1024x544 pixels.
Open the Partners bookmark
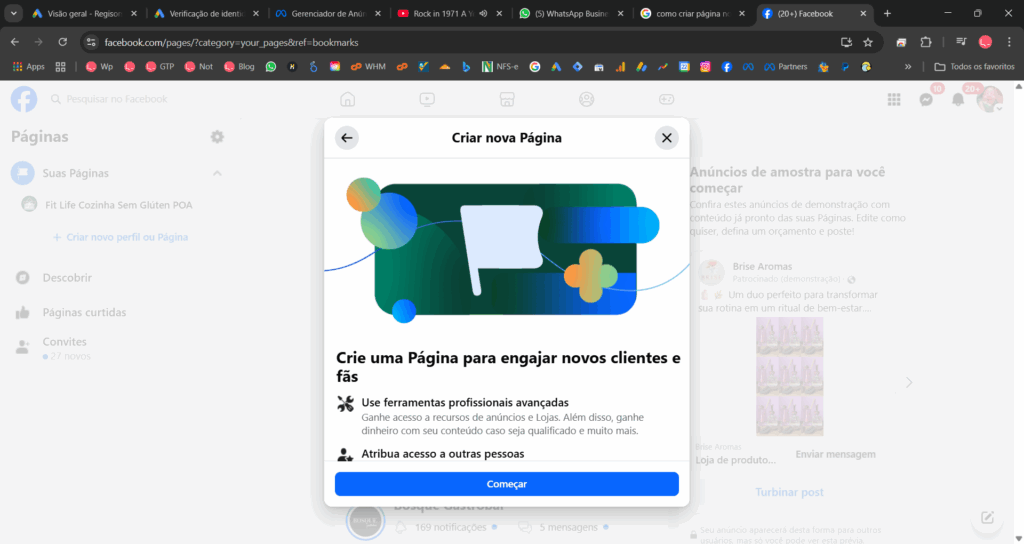[x=786, y=67]
